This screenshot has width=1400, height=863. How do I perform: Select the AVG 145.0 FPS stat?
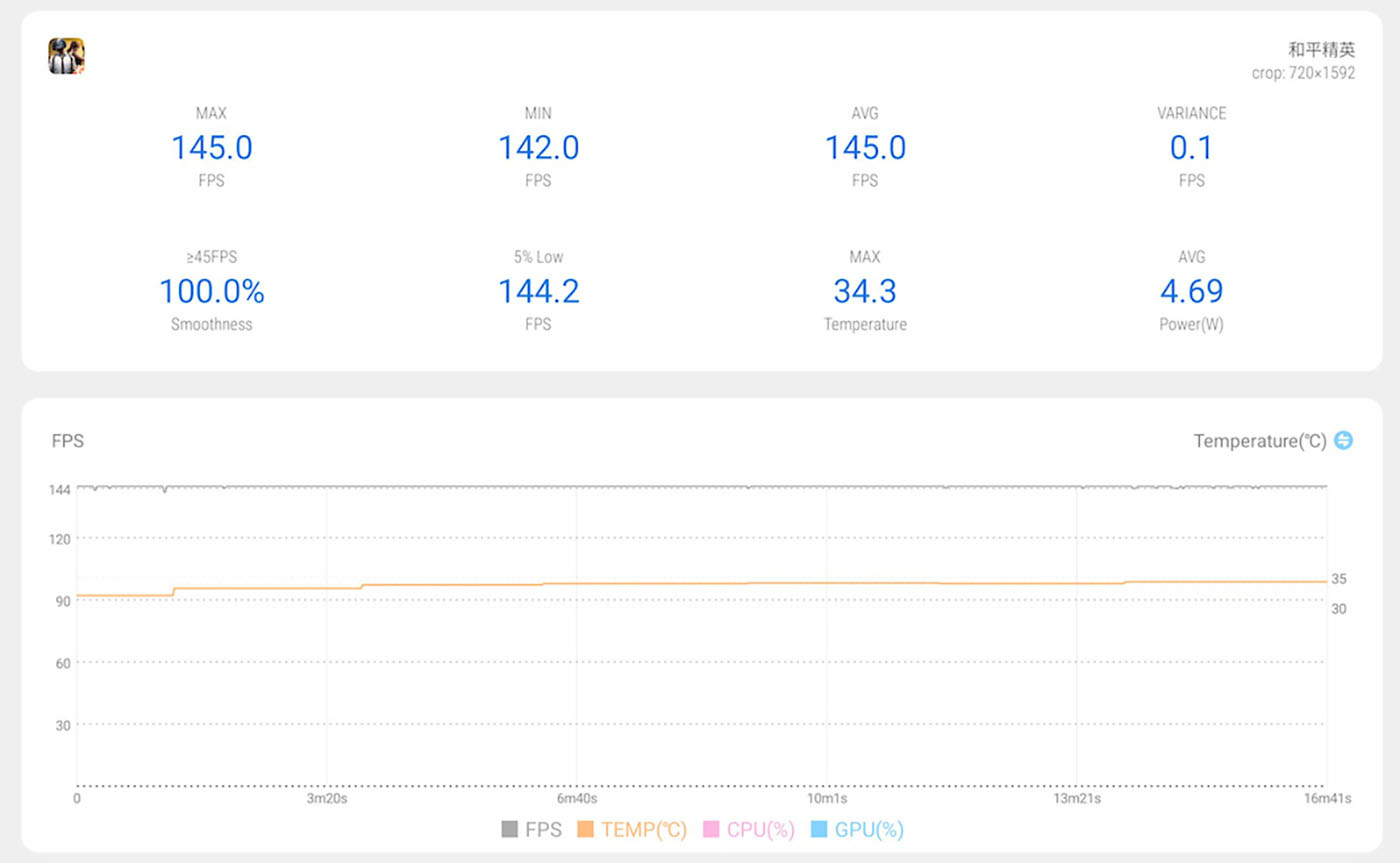tap(865, 147)
